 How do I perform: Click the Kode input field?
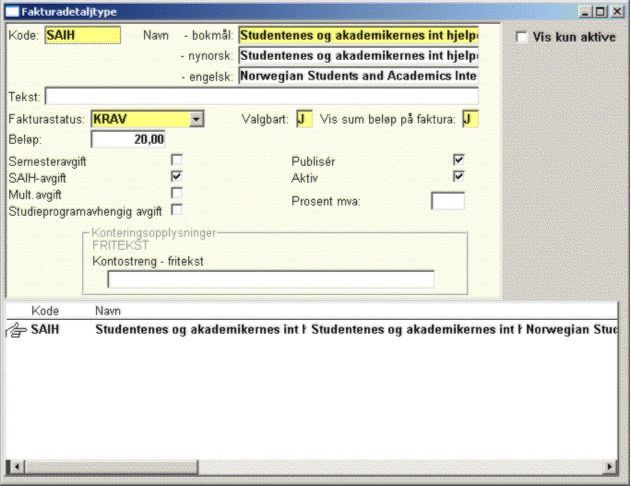pos(83,35)
